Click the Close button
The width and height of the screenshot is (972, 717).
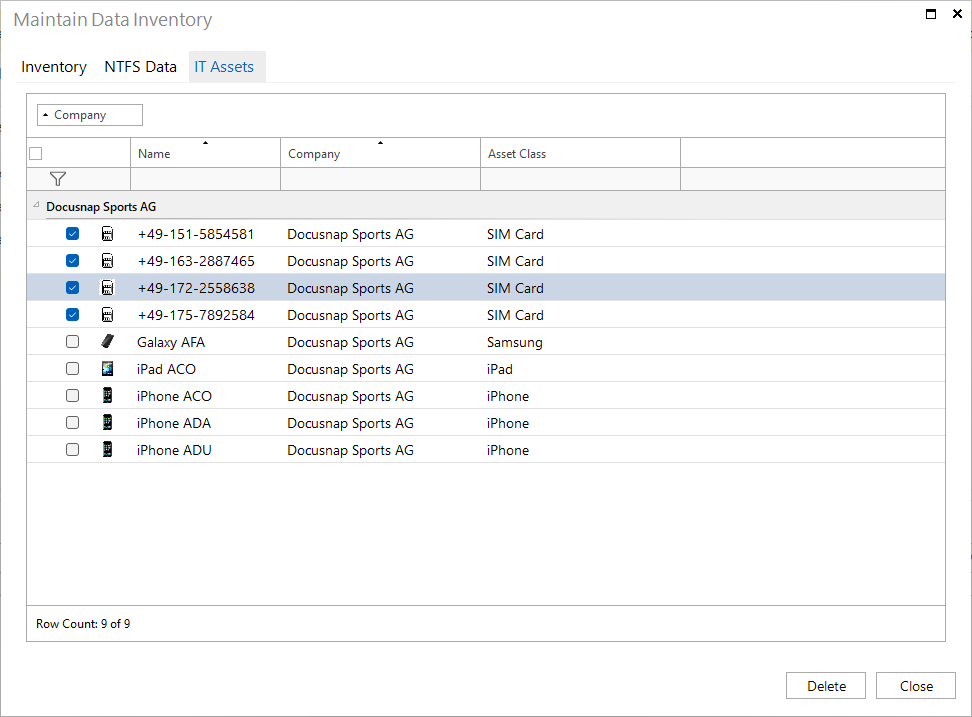click(x=916, y=686)
